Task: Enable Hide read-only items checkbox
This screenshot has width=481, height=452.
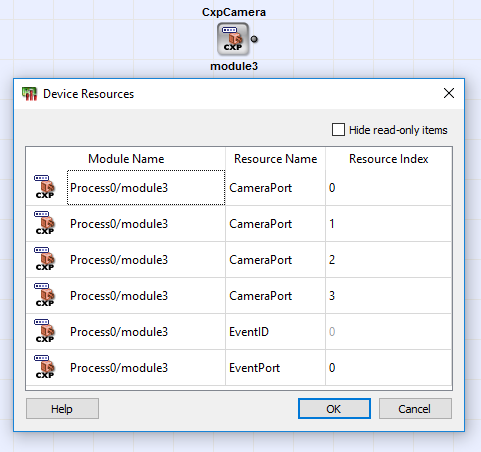Action: pos(338,130)
